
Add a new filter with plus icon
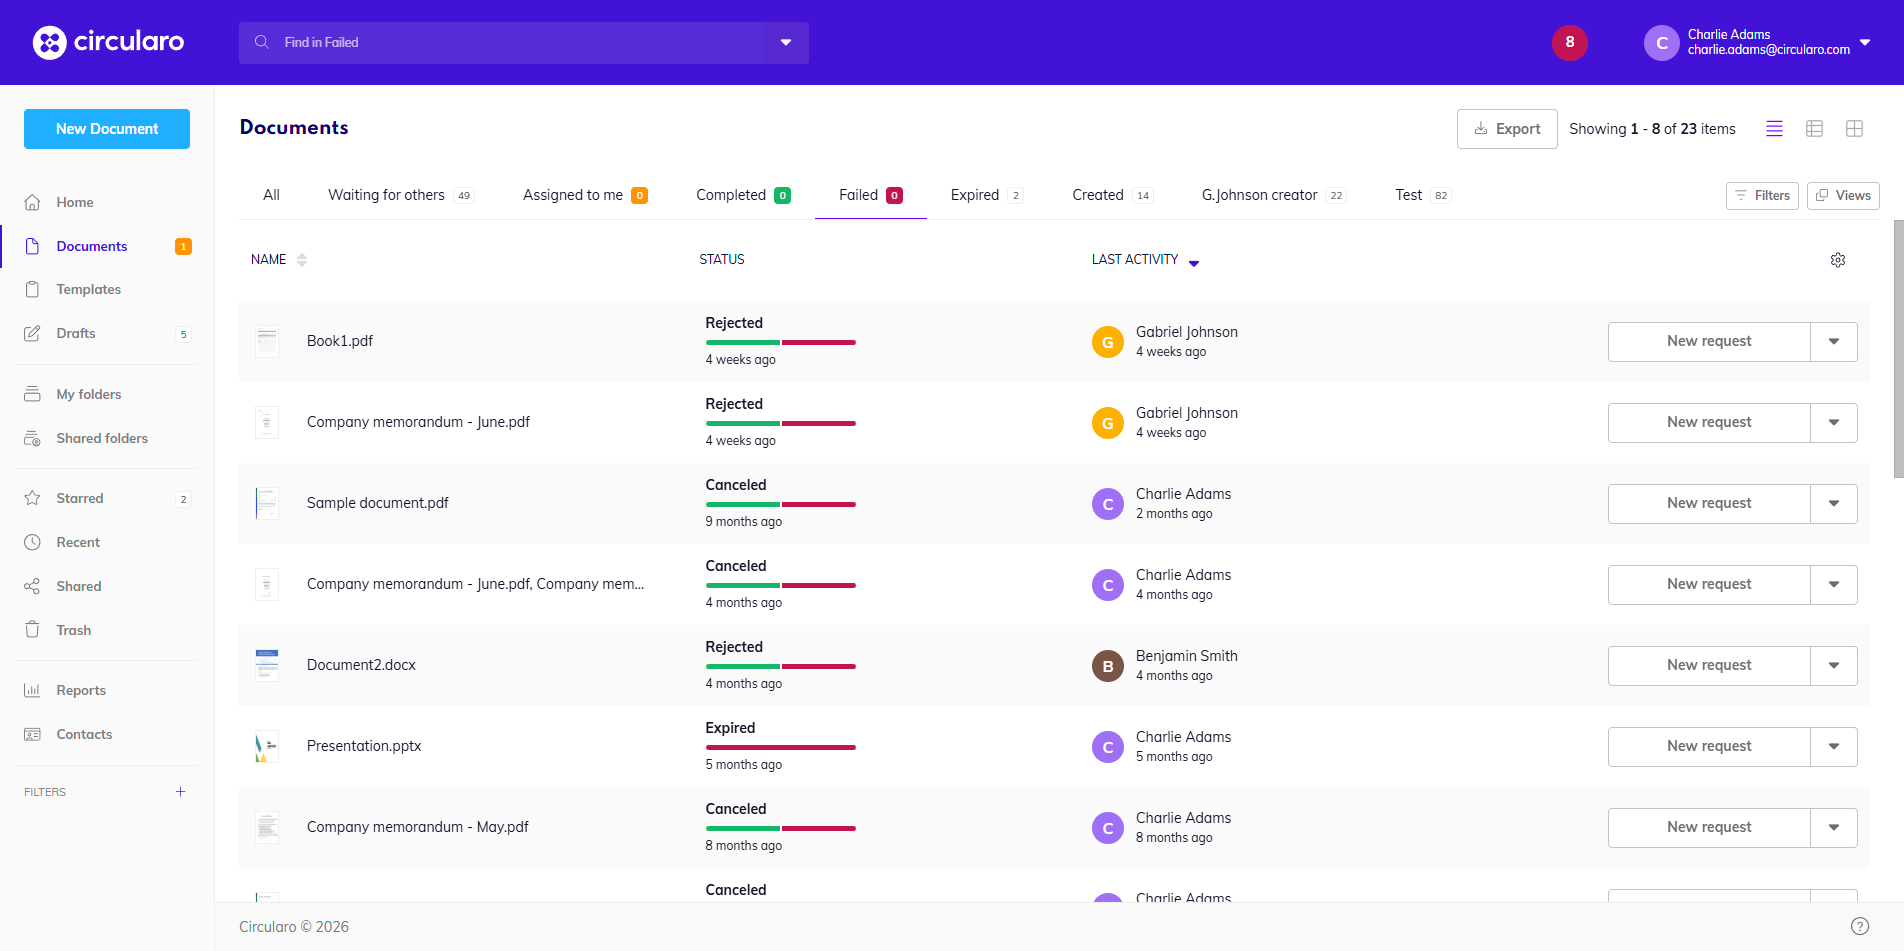(x=180, y=792)
